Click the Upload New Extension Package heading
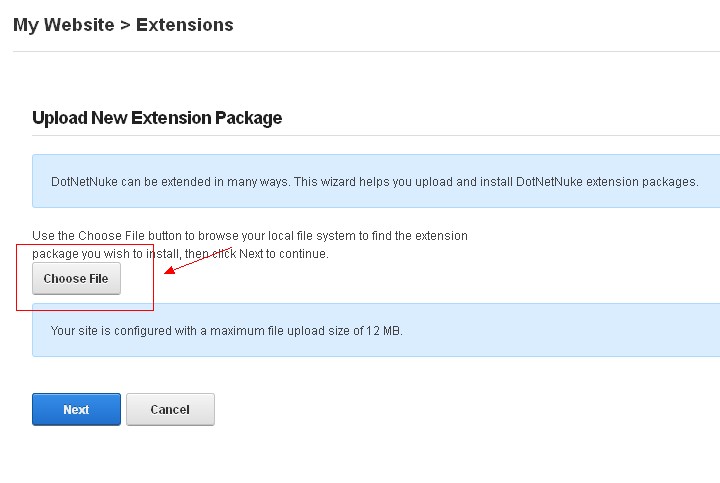 coord(157,118)
